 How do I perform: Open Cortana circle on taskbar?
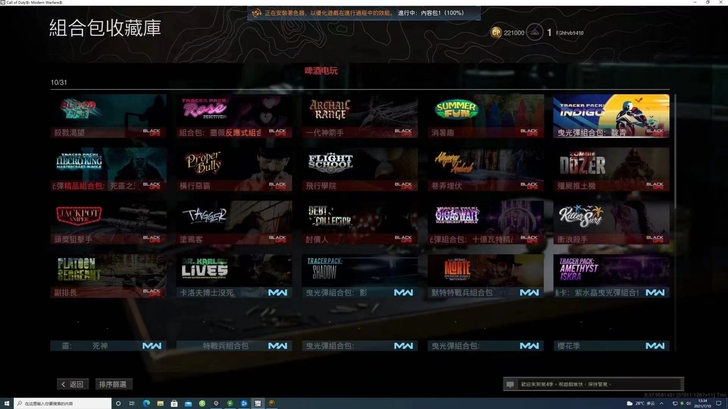click(x=118, y=403)
